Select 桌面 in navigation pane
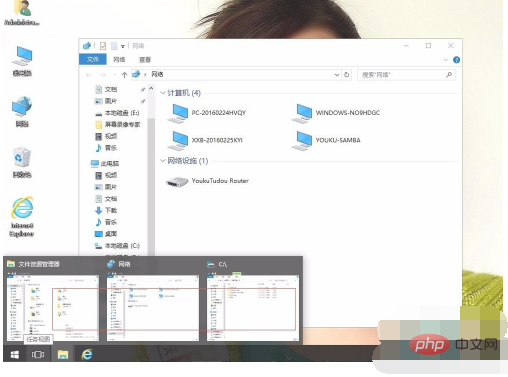This screenshot has width=508, height=377. click(x=106, y=234)
